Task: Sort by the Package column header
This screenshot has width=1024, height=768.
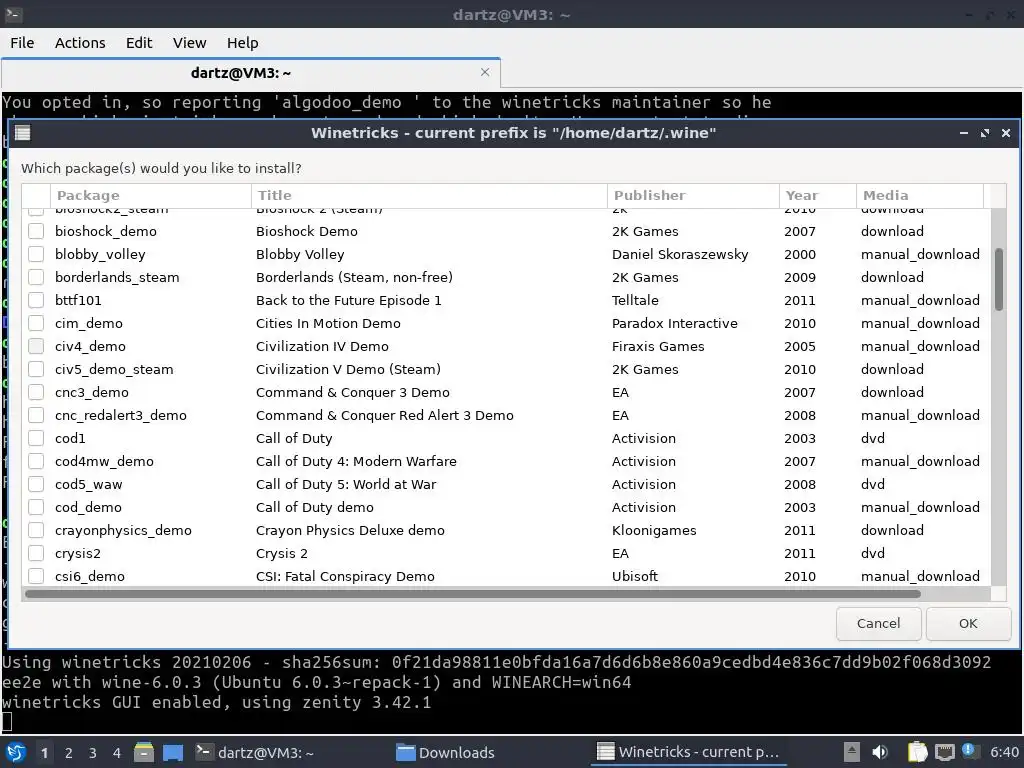Action: (x=151, y=195)
